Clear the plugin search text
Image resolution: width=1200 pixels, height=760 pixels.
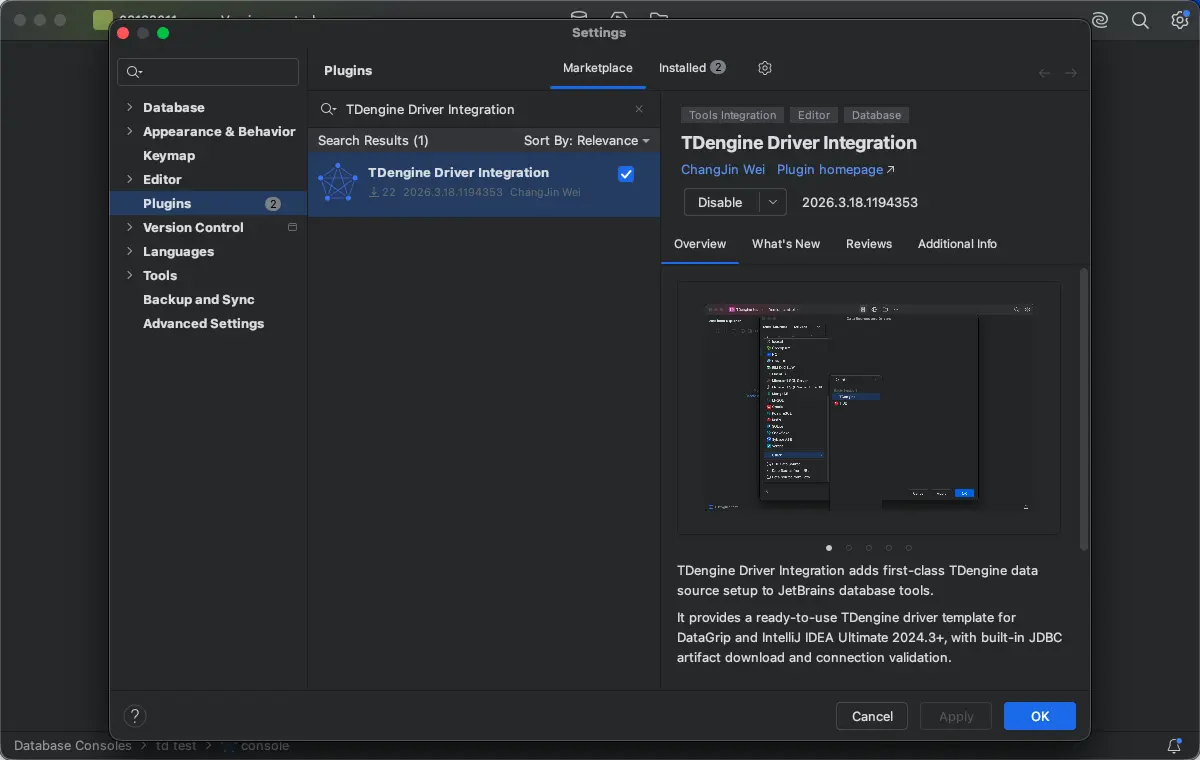coord(639,109)
